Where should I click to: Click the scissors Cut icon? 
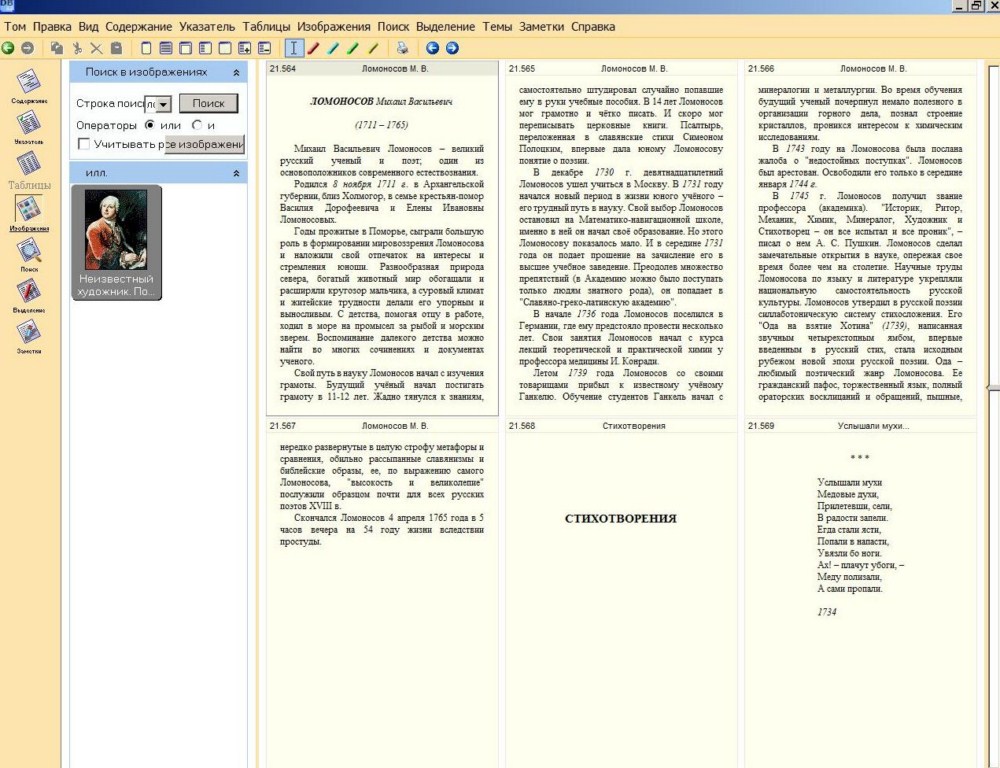tap(77, 48)
